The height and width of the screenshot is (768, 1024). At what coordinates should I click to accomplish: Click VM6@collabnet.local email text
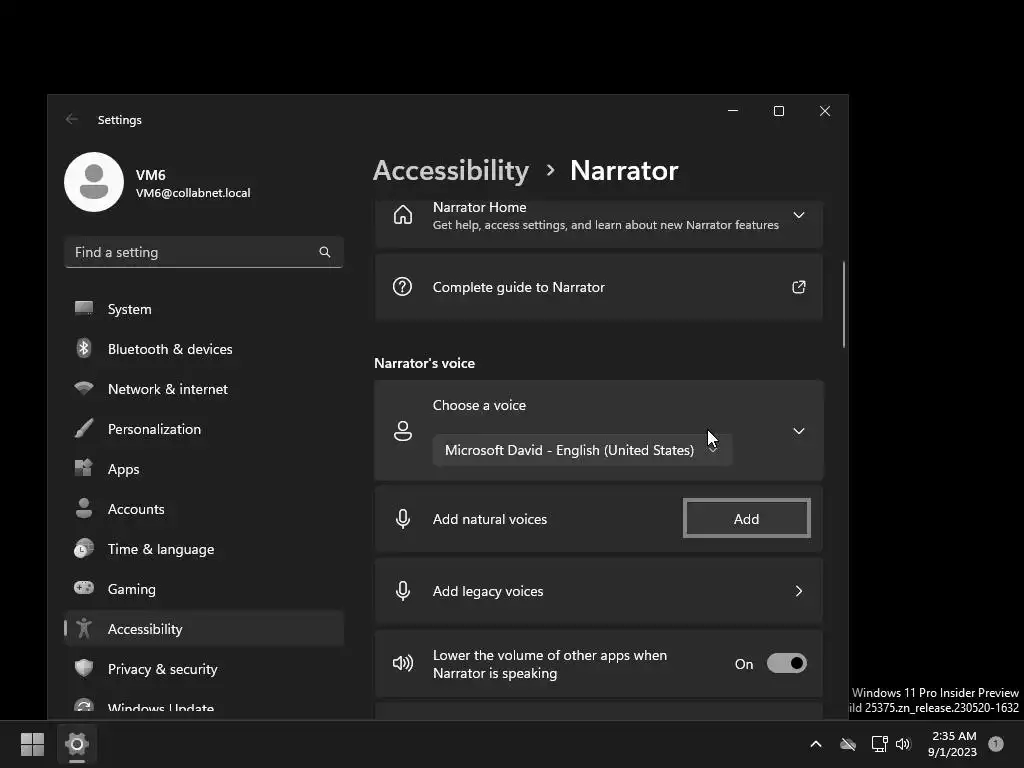coord(193,193)
